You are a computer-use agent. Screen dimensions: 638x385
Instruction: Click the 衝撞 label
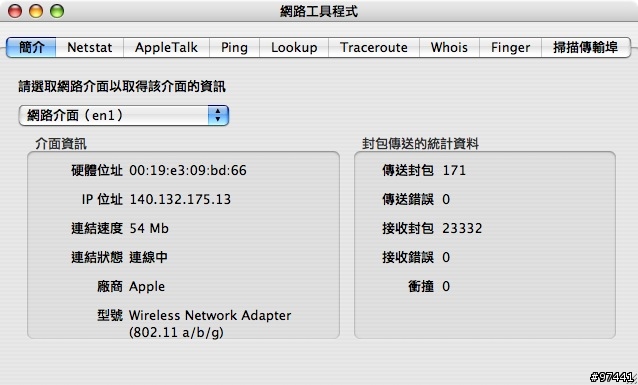[x=421, y=287]
